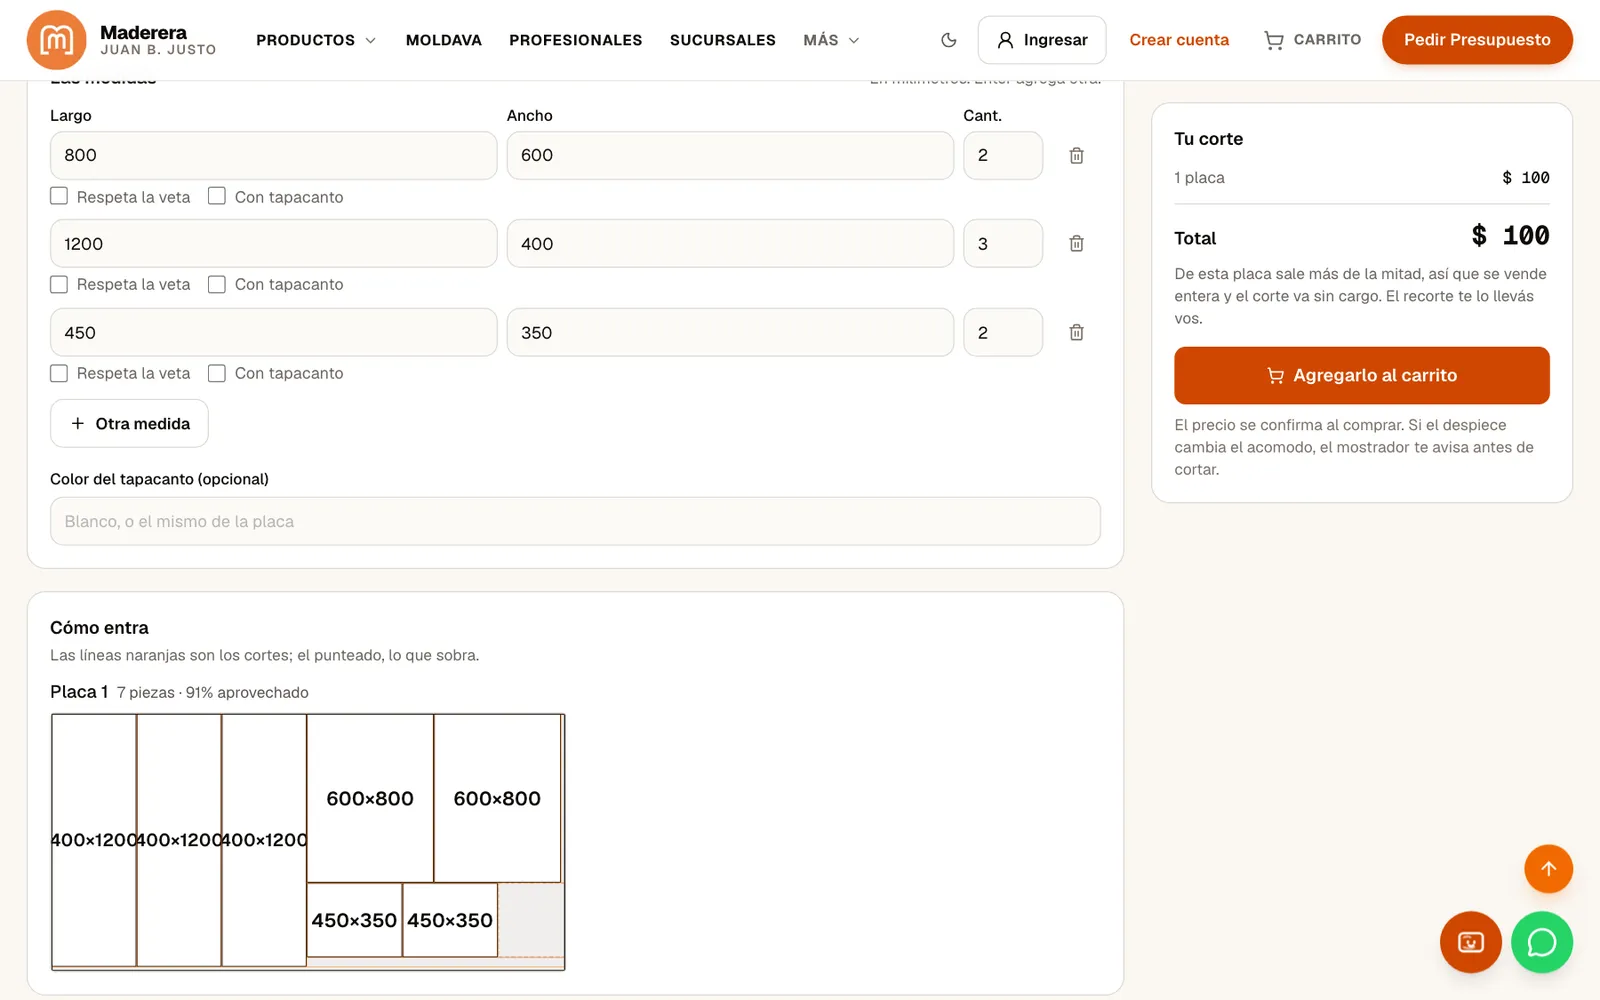Click the Maderera logo icon
The width and height of the screenshot is (1600, 1000).
(x=56, y=40)
